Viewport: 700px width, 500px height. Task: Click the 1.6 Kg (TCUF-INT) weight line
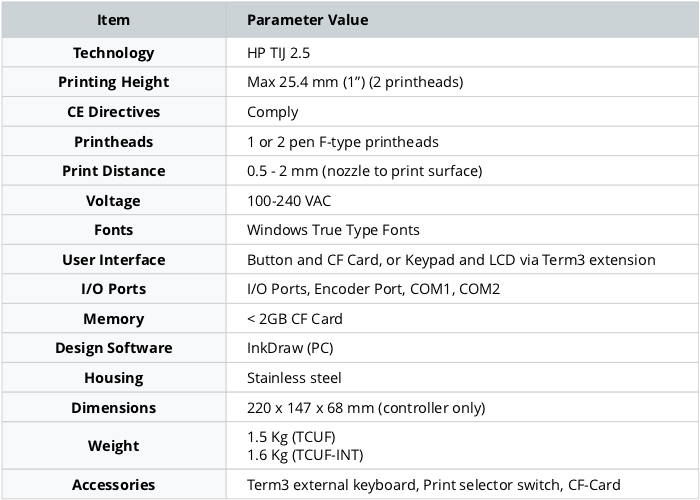(x=305, y=455)
